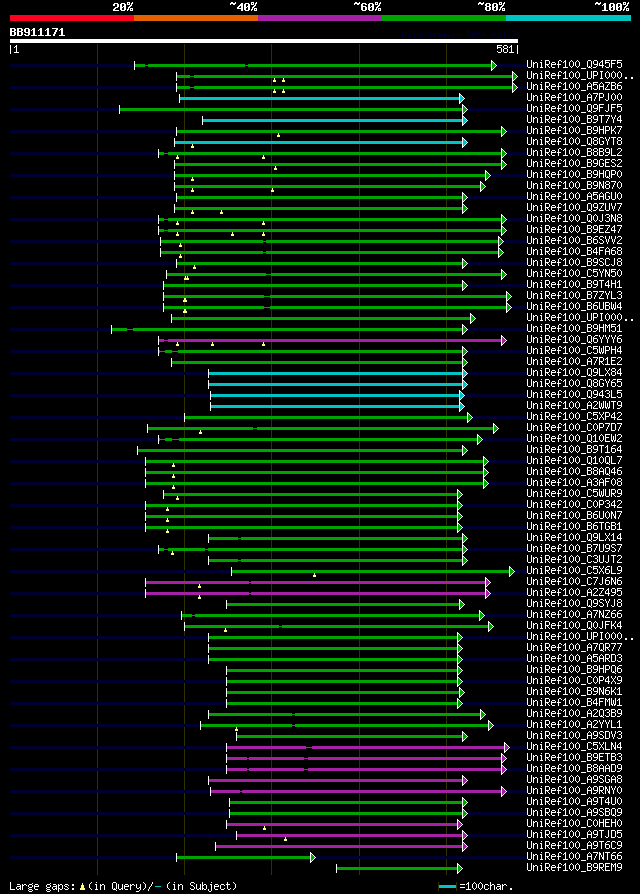Click the UniRef100_Q943L5 label
This screenshot has height=894, width=640.
pos(574,395)
